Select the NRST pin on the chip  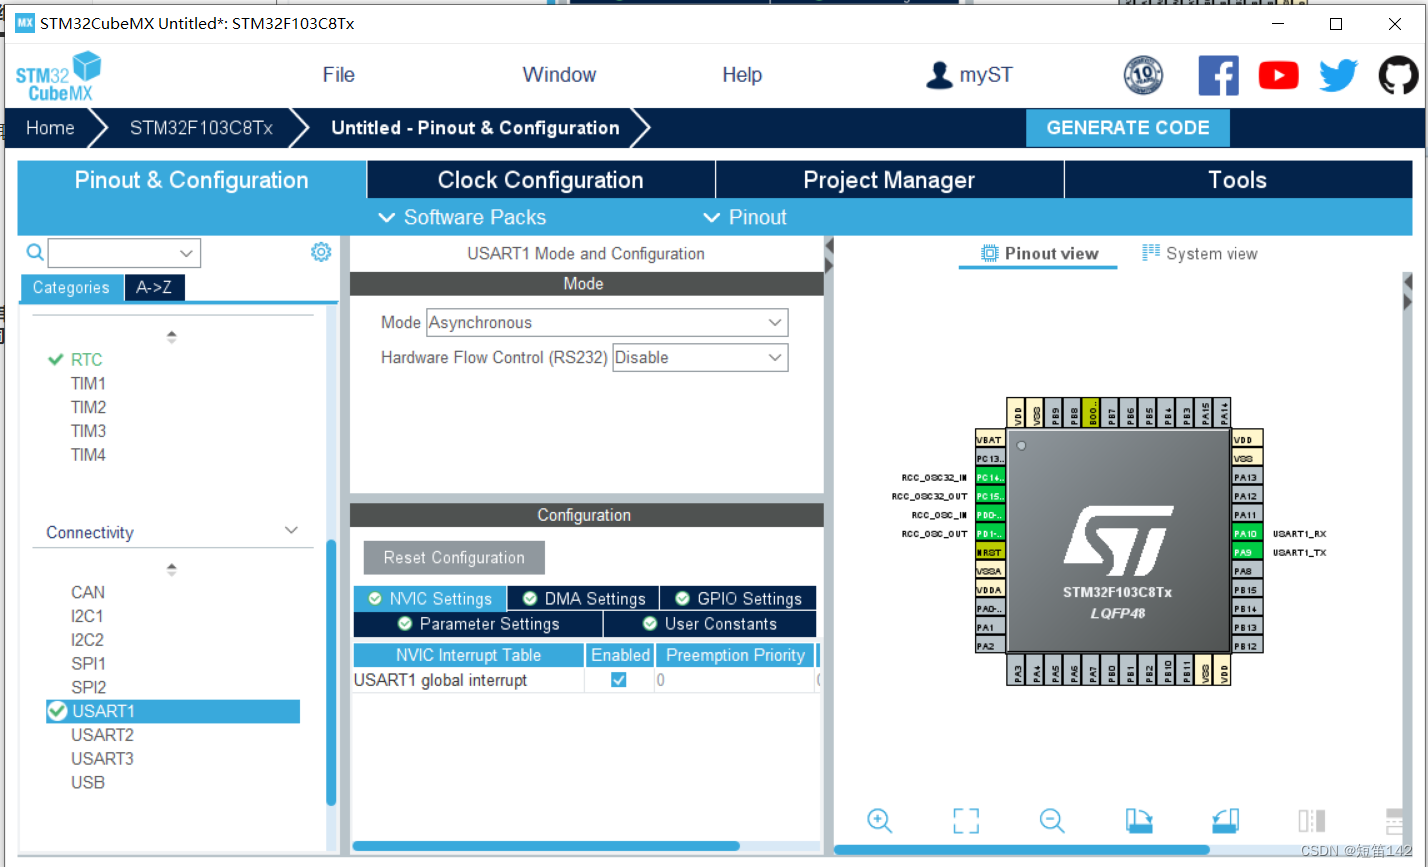pyautogui.click(x=990, y=552)
